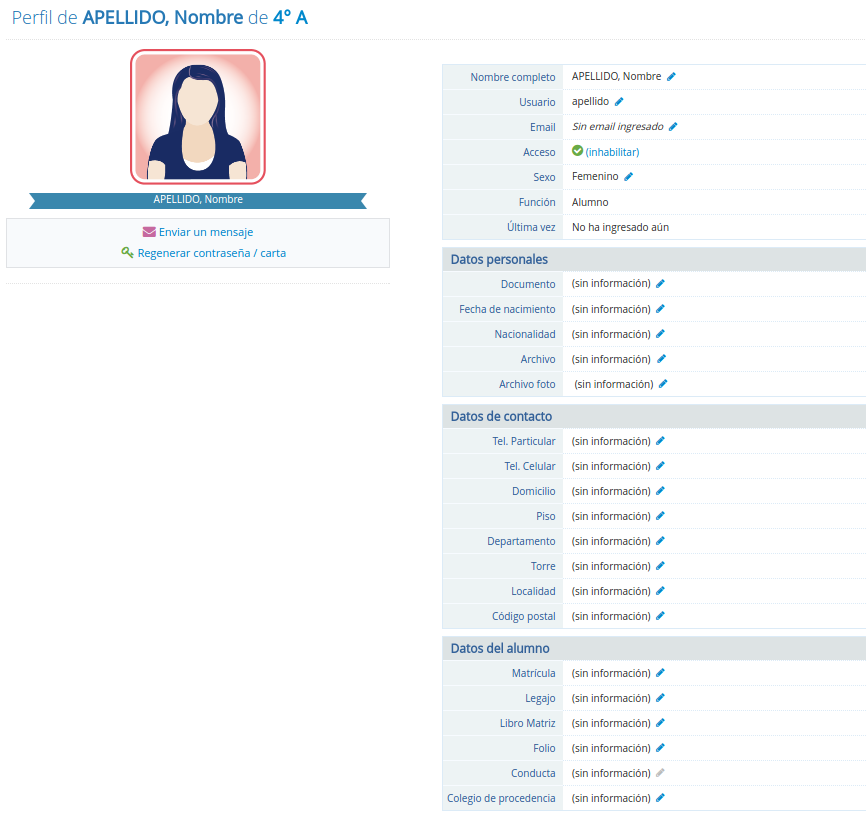Click the Tel. Celular edit pencil
866x831 pixels.
660,466
